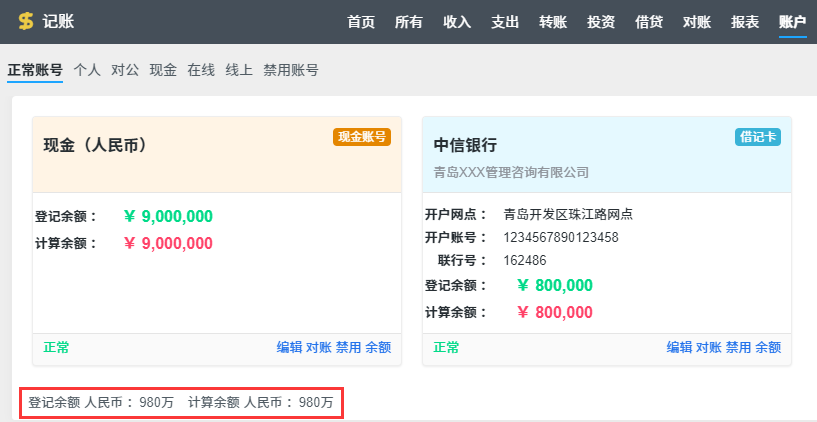Screen dimensions: 817x422
Task: Click the orange 现金账号 badge
Action: coord(361,137)
